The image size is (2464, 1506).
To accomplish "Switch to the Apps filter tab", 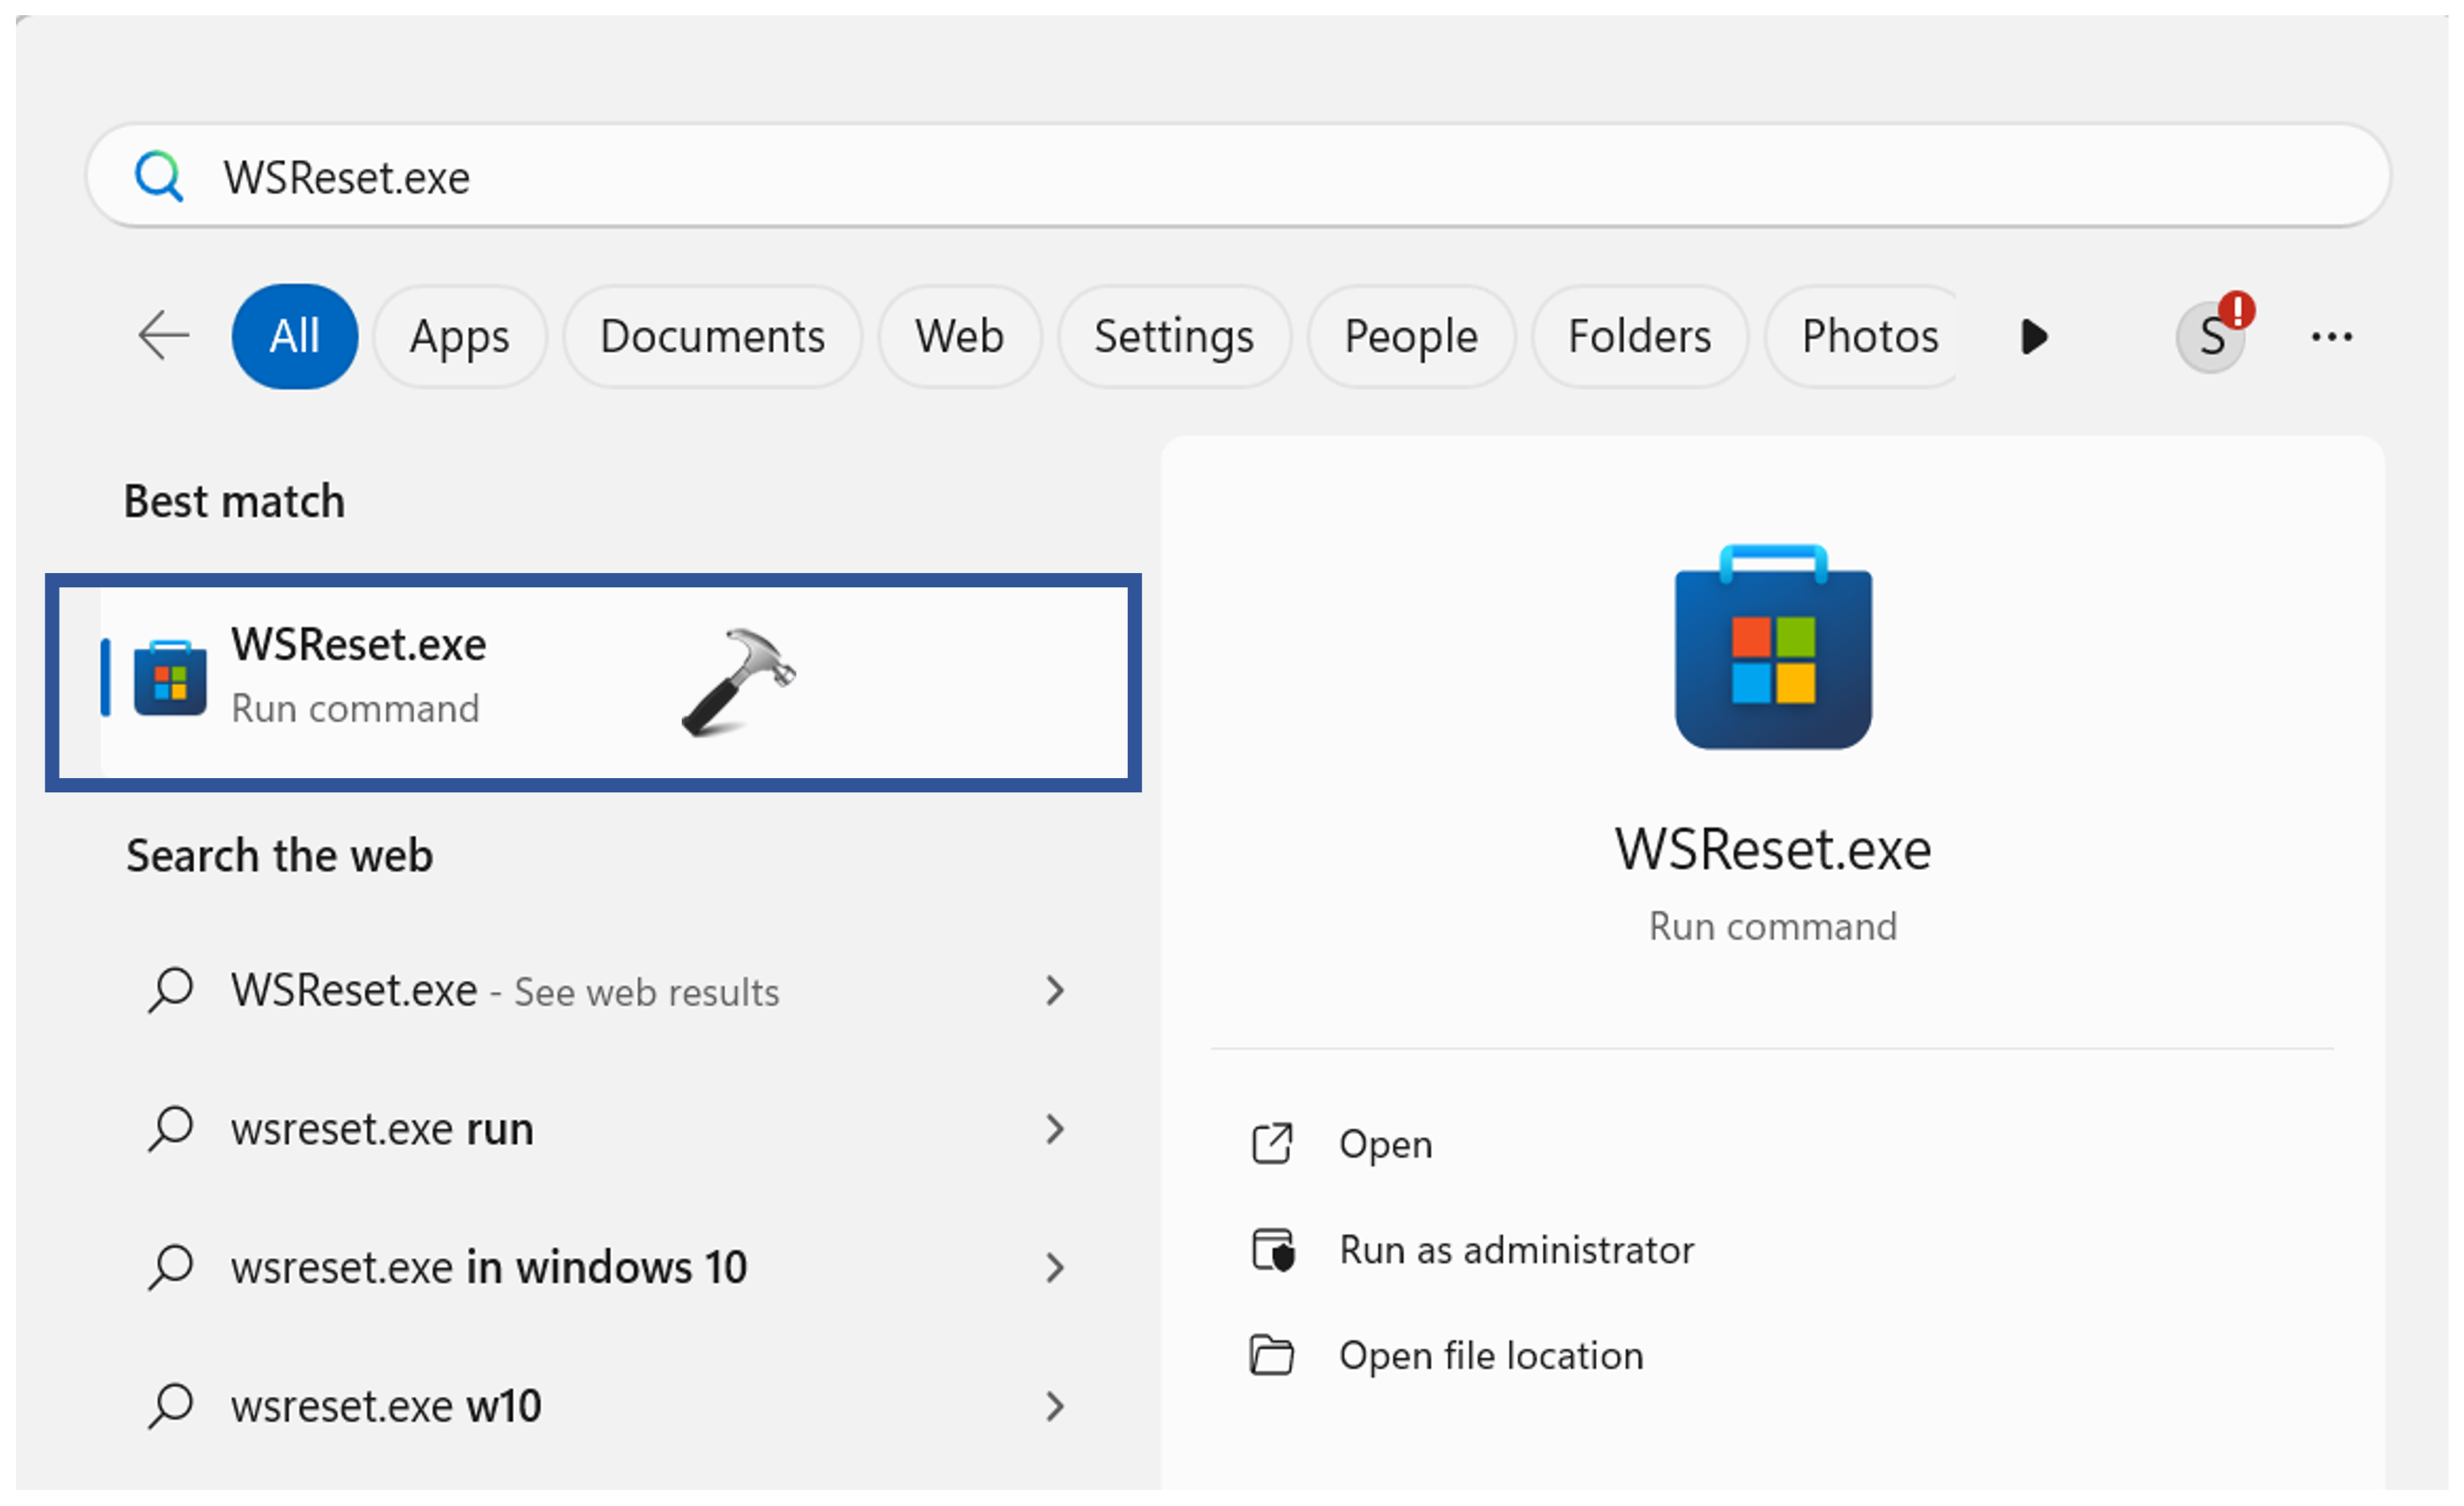I will pos(459,337).
